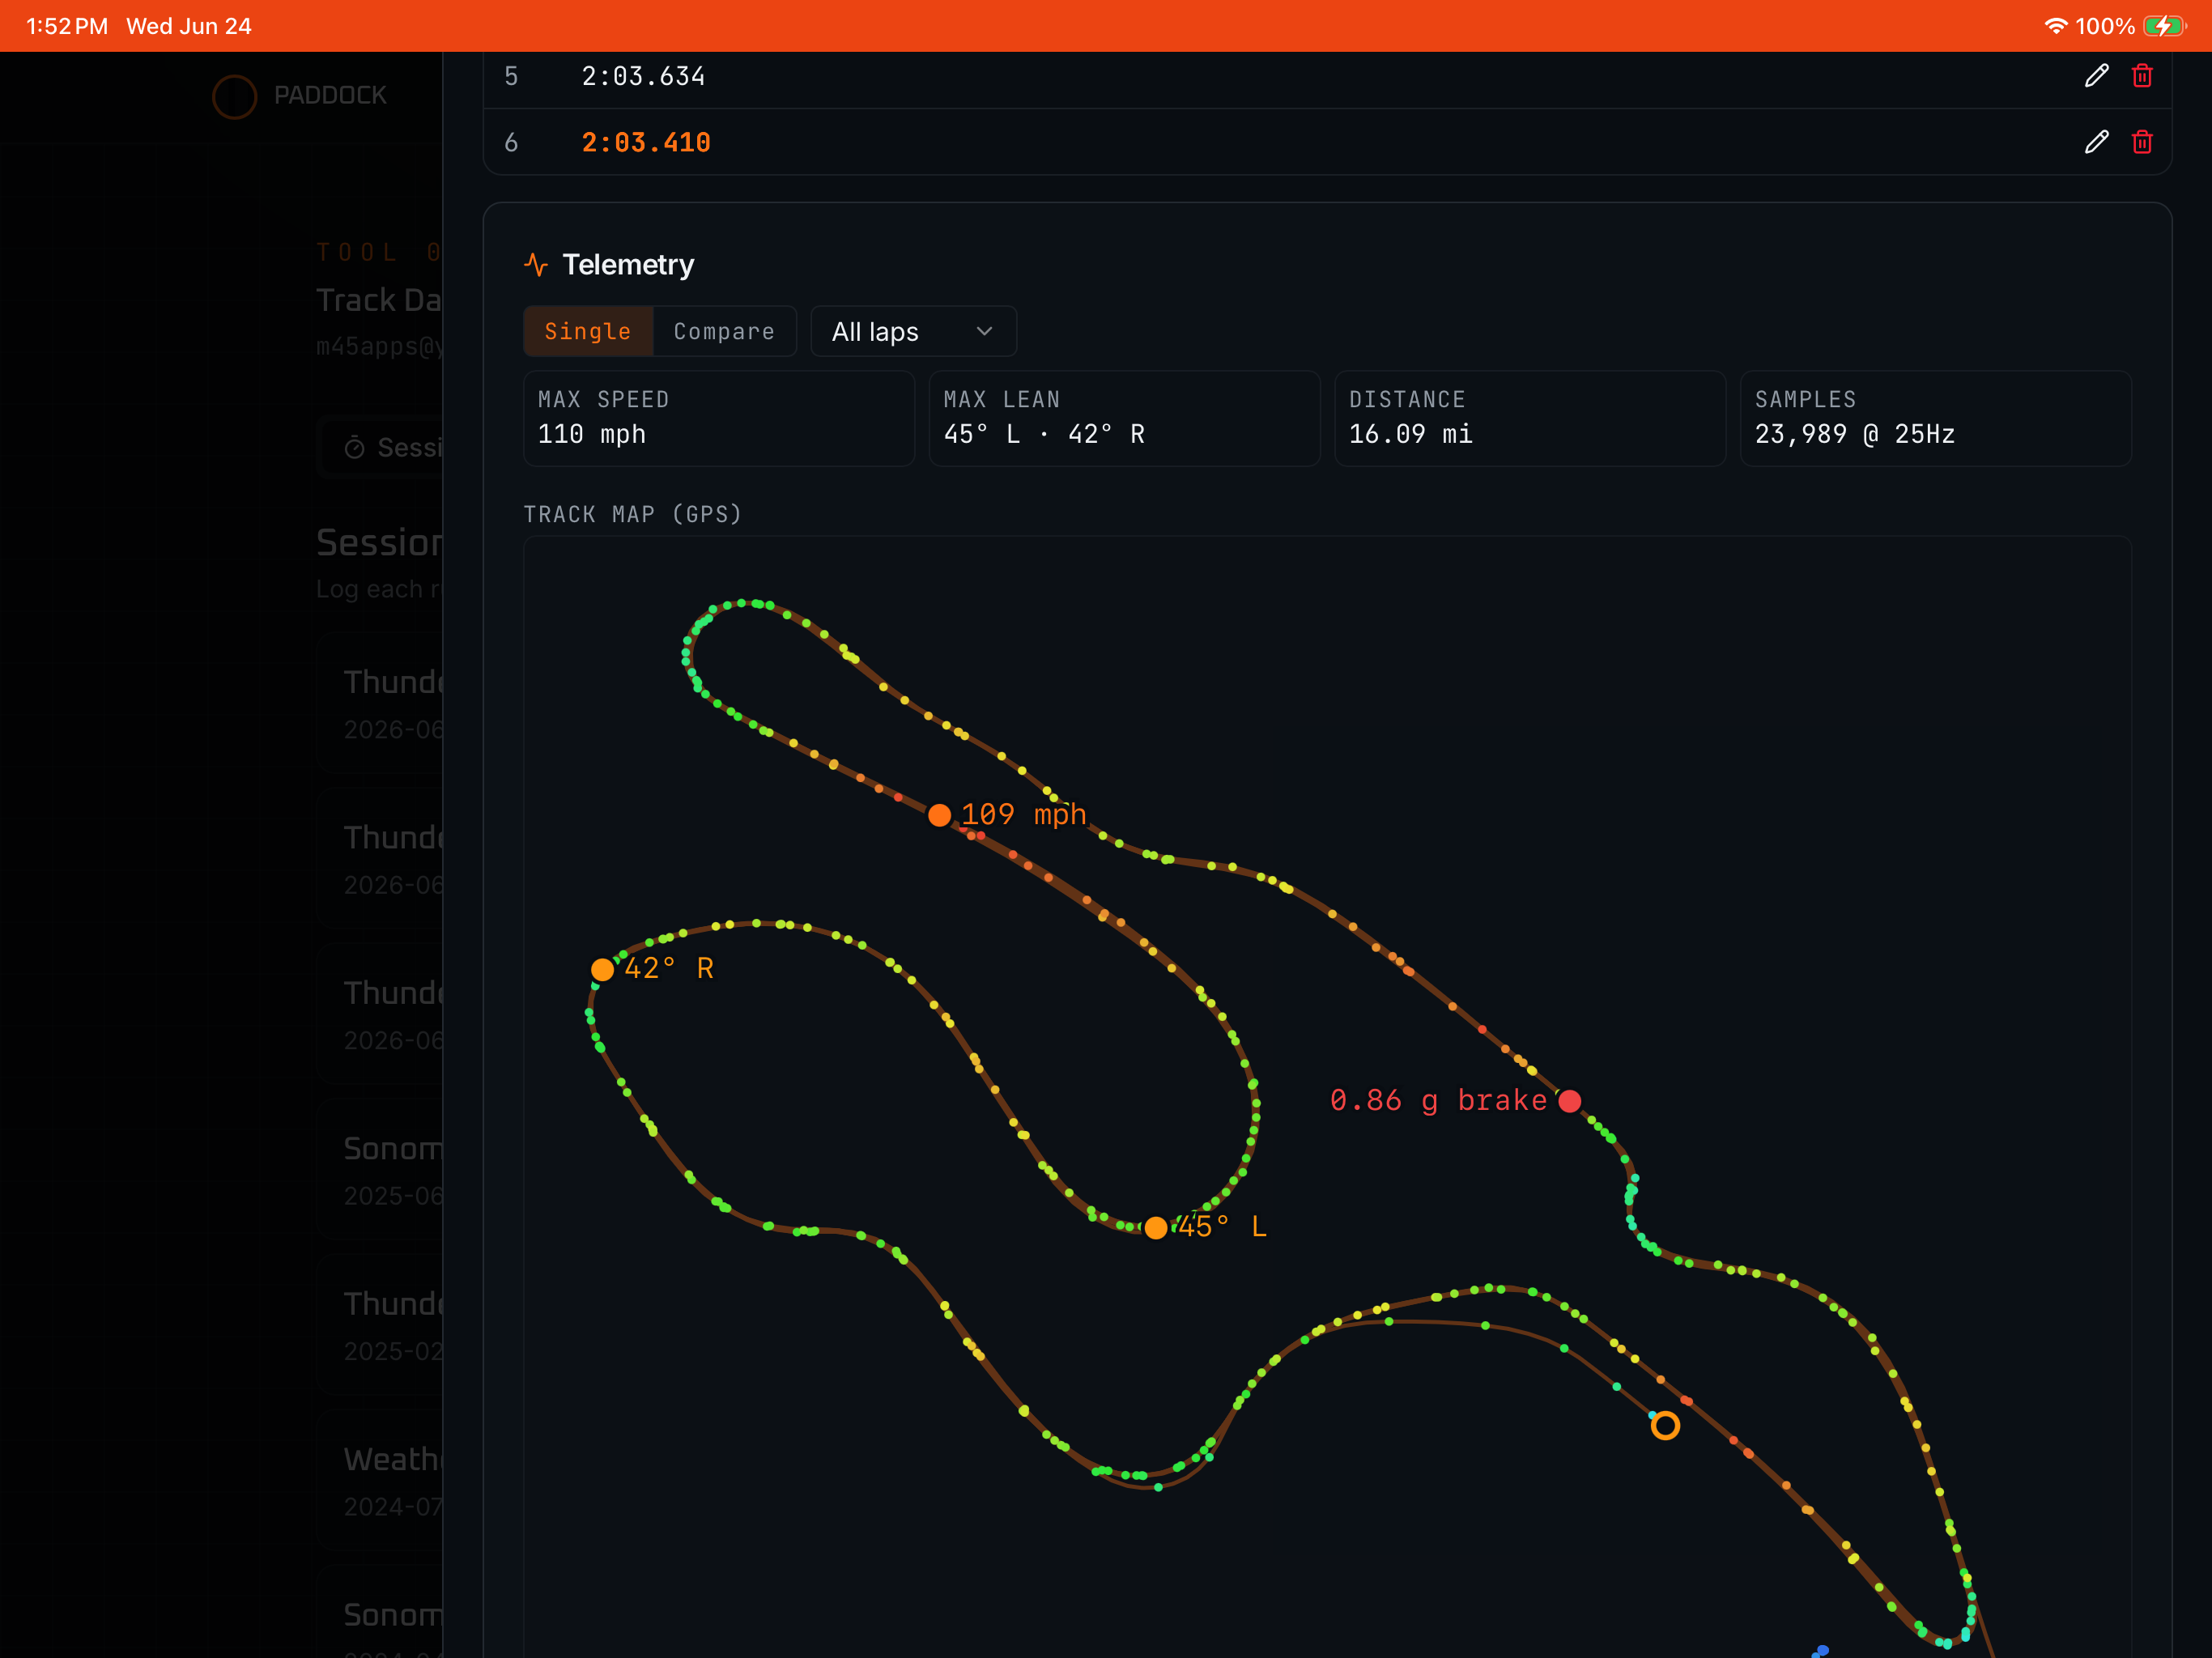Click the lap 5 time 2:03.634
The height and width of the screenshot is (1658, 2212).
643,77
